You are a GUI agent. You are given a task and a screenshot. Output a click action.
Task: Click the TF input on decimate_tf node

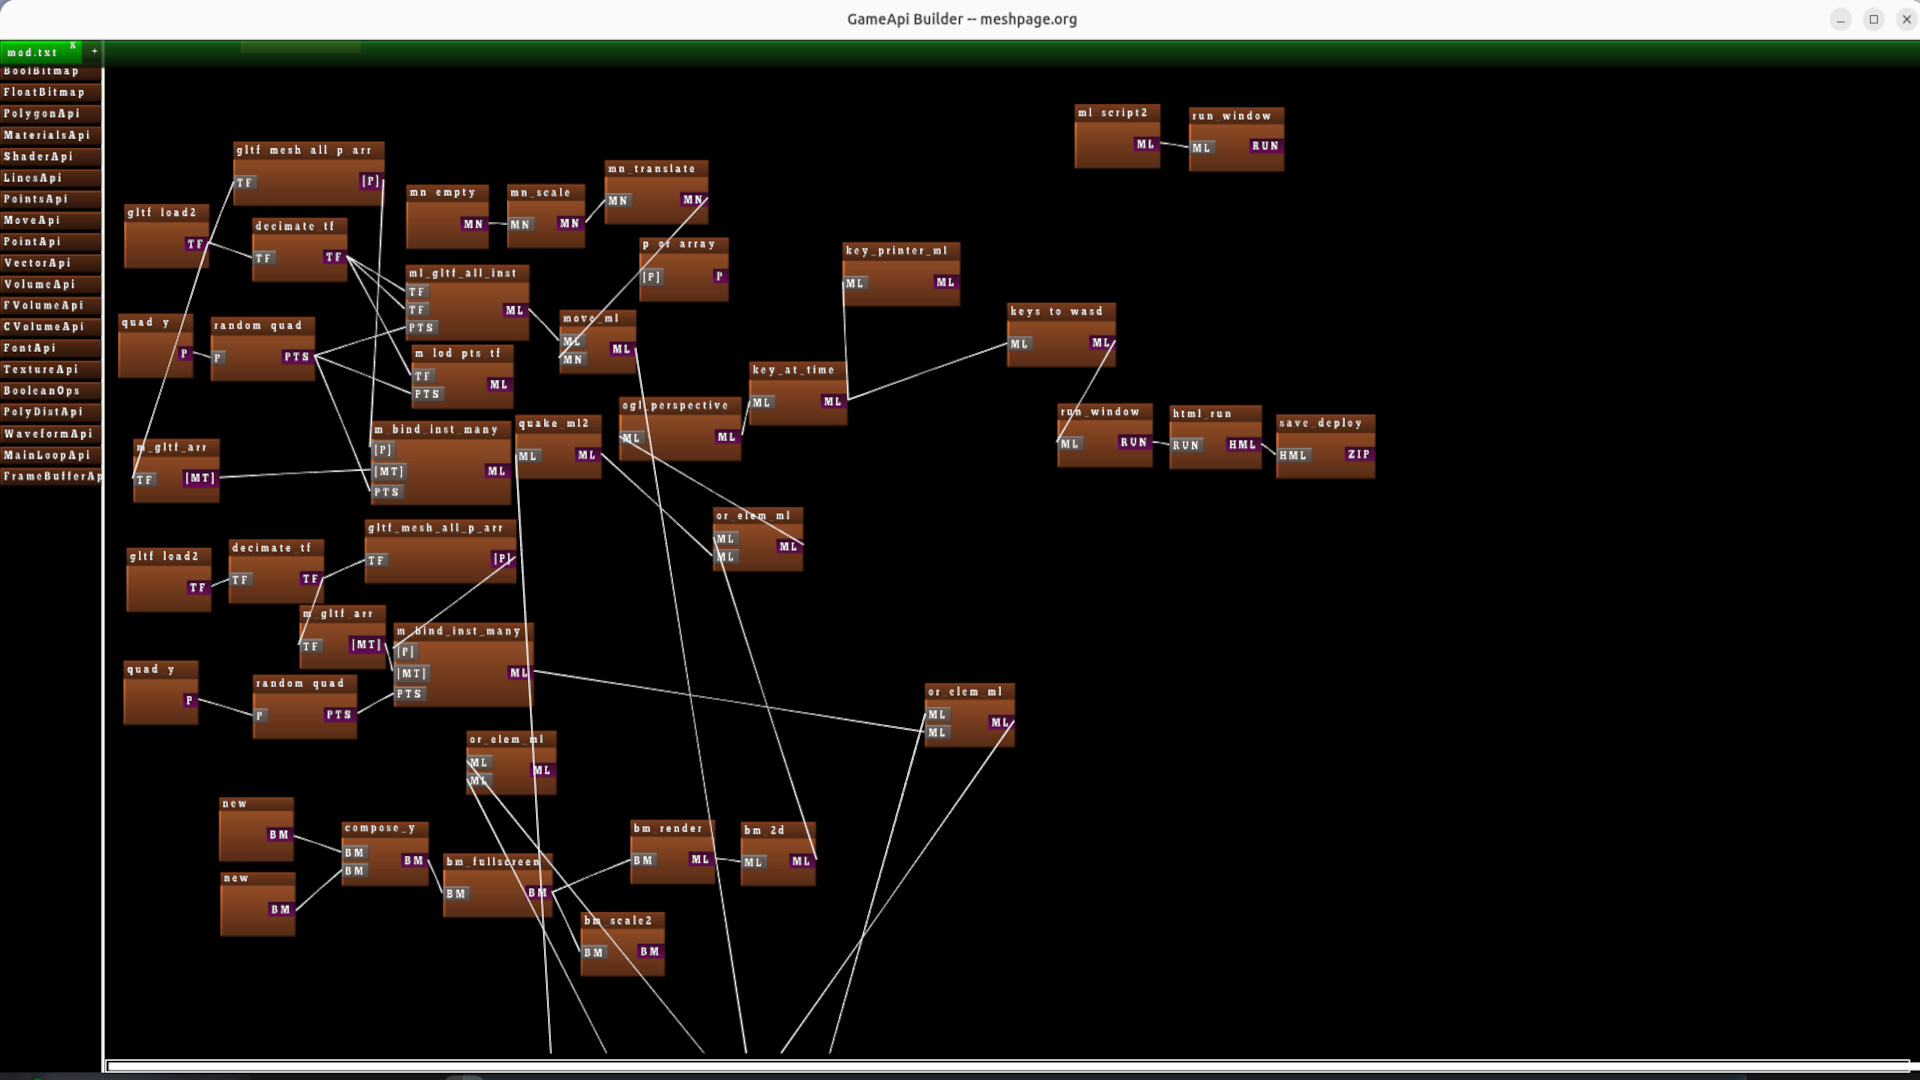point(263,257)
